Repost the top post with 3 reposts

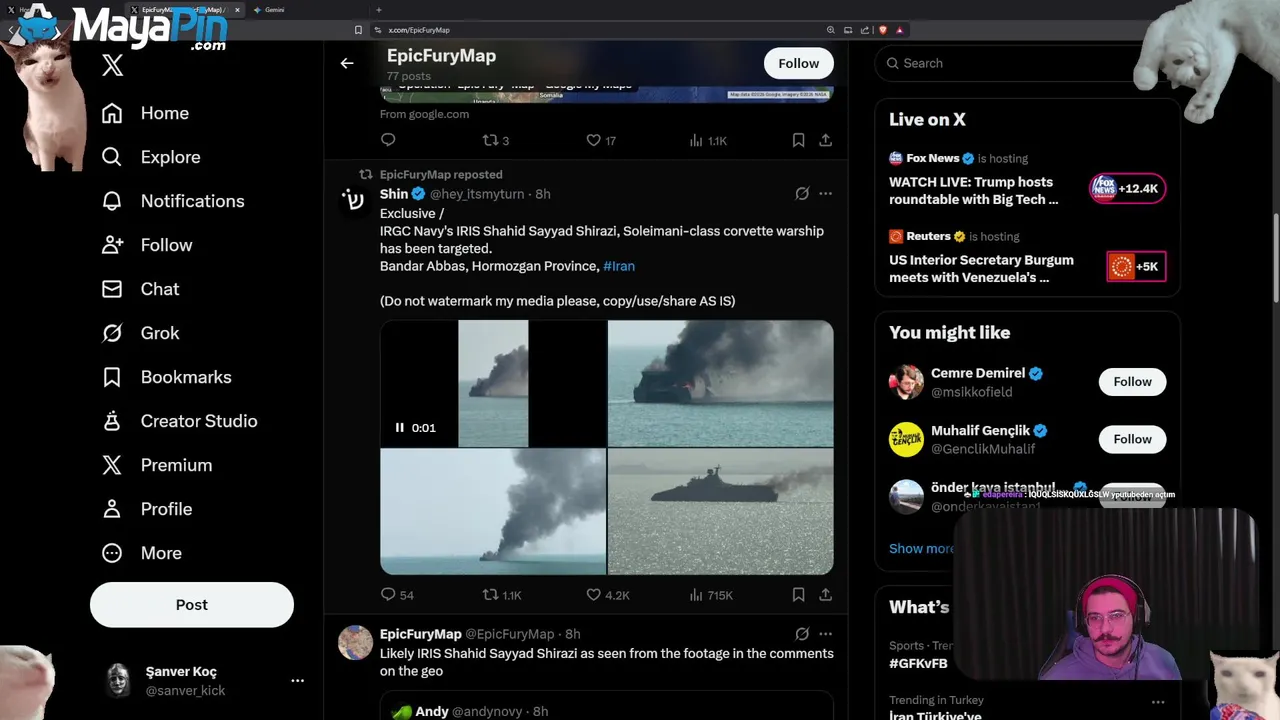(496, 141)
